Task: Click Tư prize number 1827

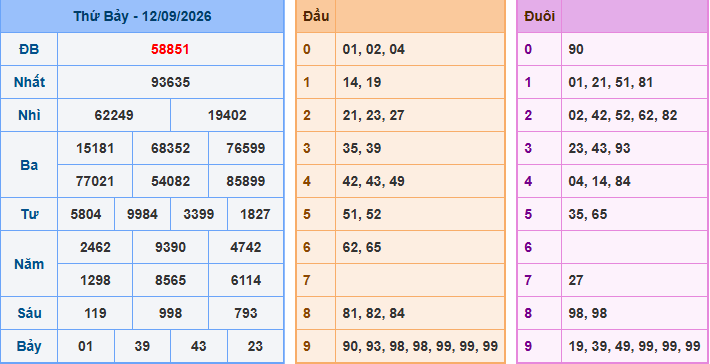Action: click(x=255, y=214)
